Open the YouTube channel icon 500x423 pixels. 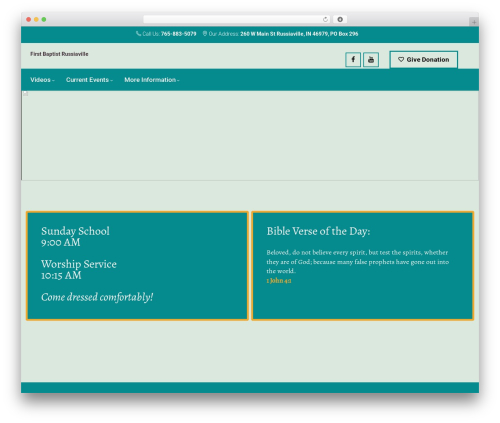[x=371, y=60]
